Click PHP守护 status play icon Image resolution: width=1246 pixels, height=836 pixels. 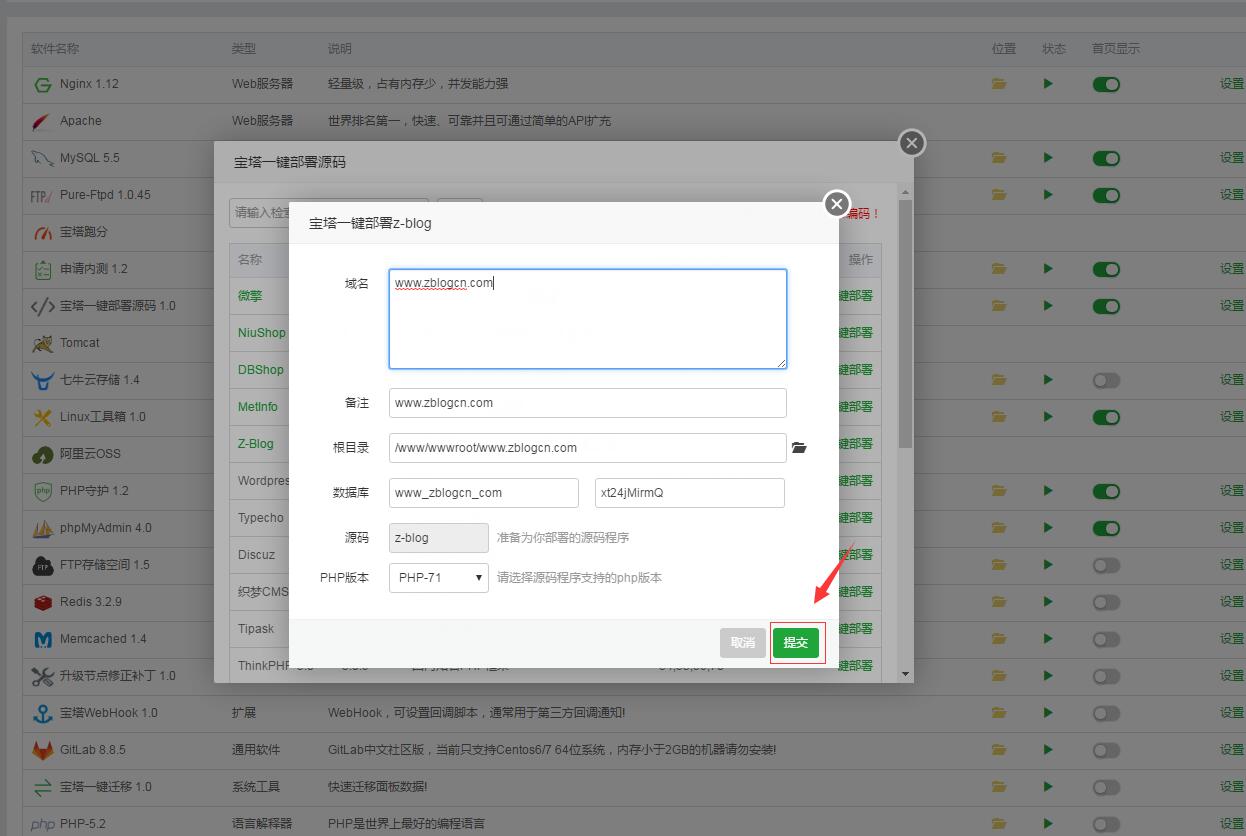1048,491
